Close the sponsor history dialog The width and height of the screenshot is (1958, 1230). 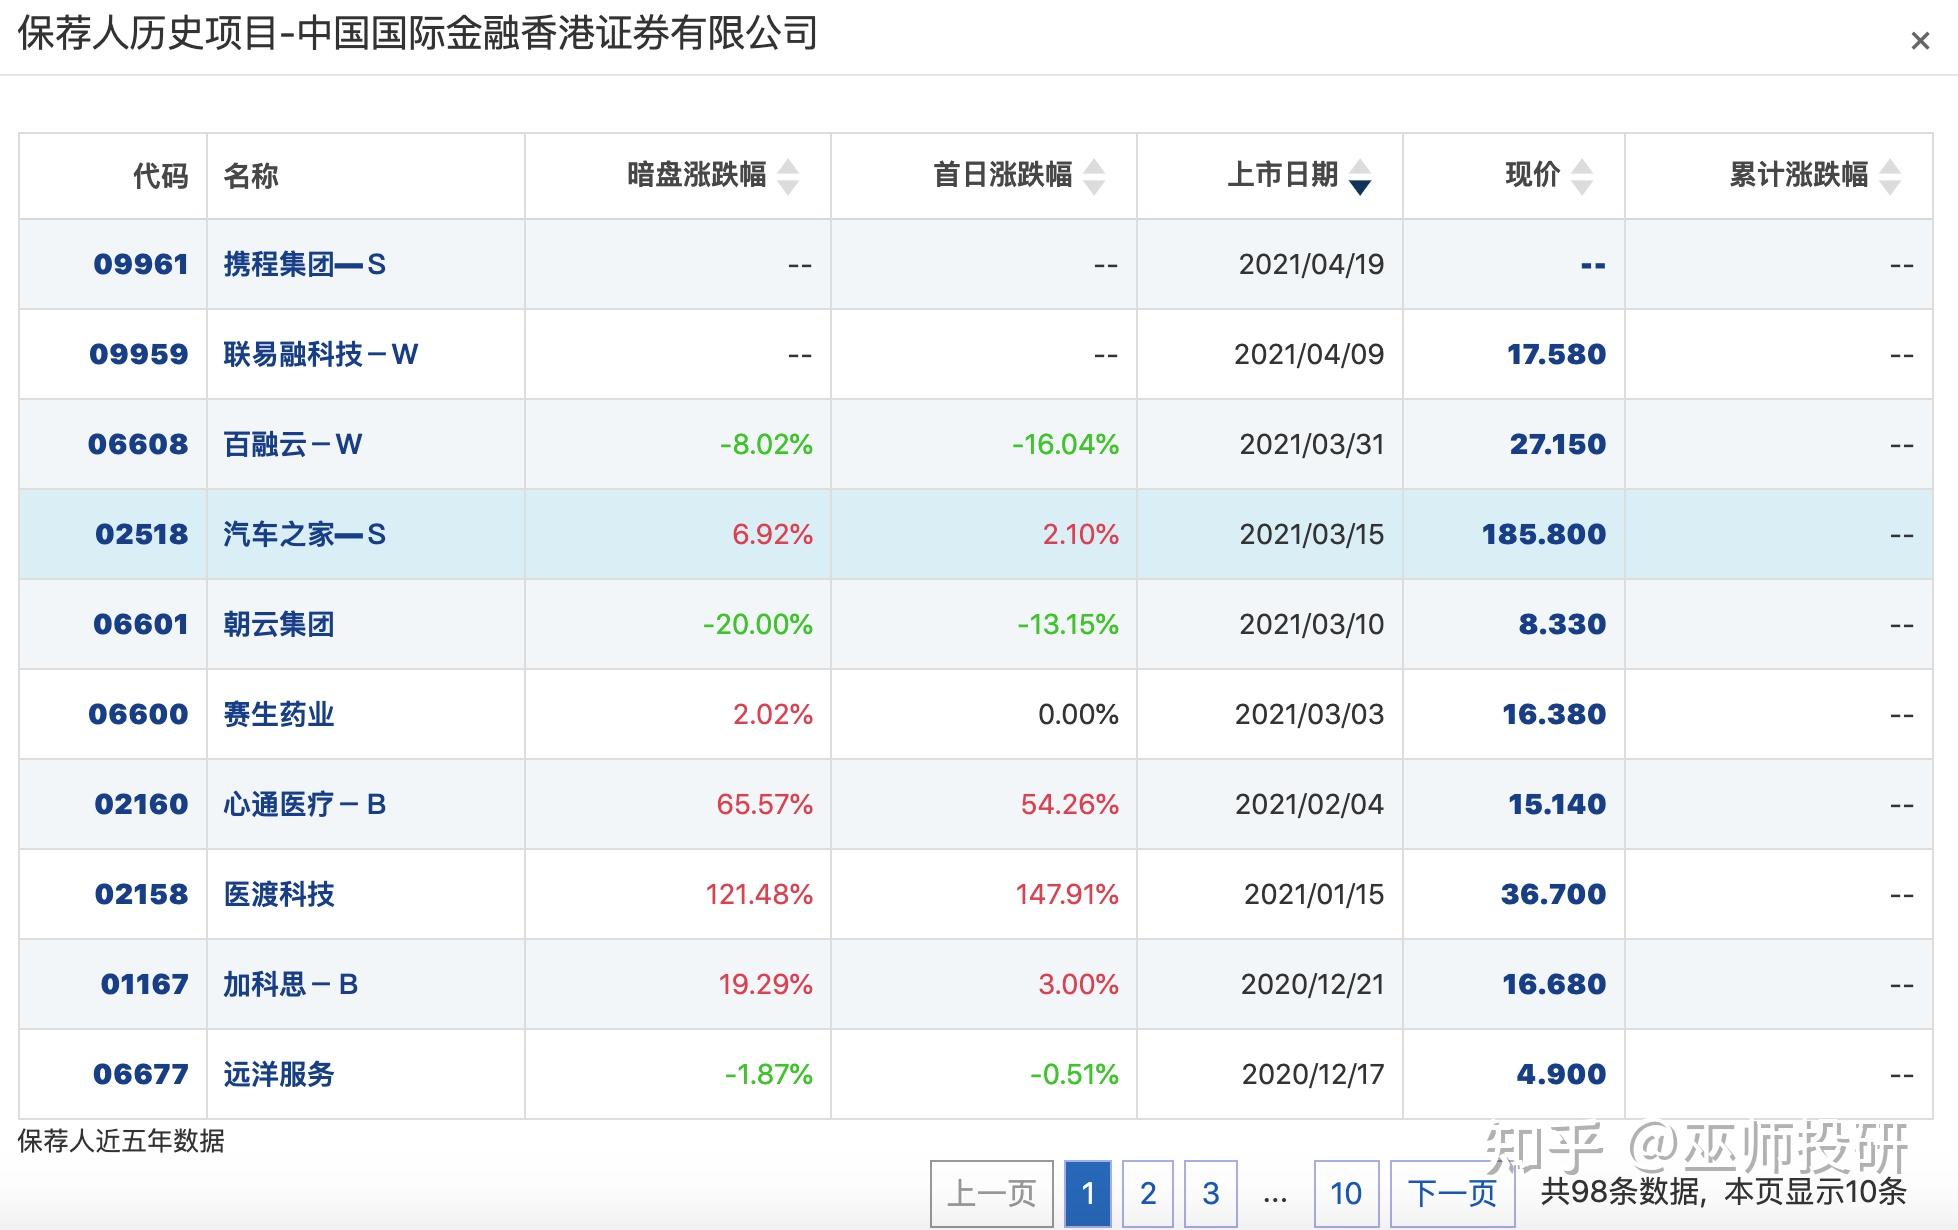tap(1919, 41)
